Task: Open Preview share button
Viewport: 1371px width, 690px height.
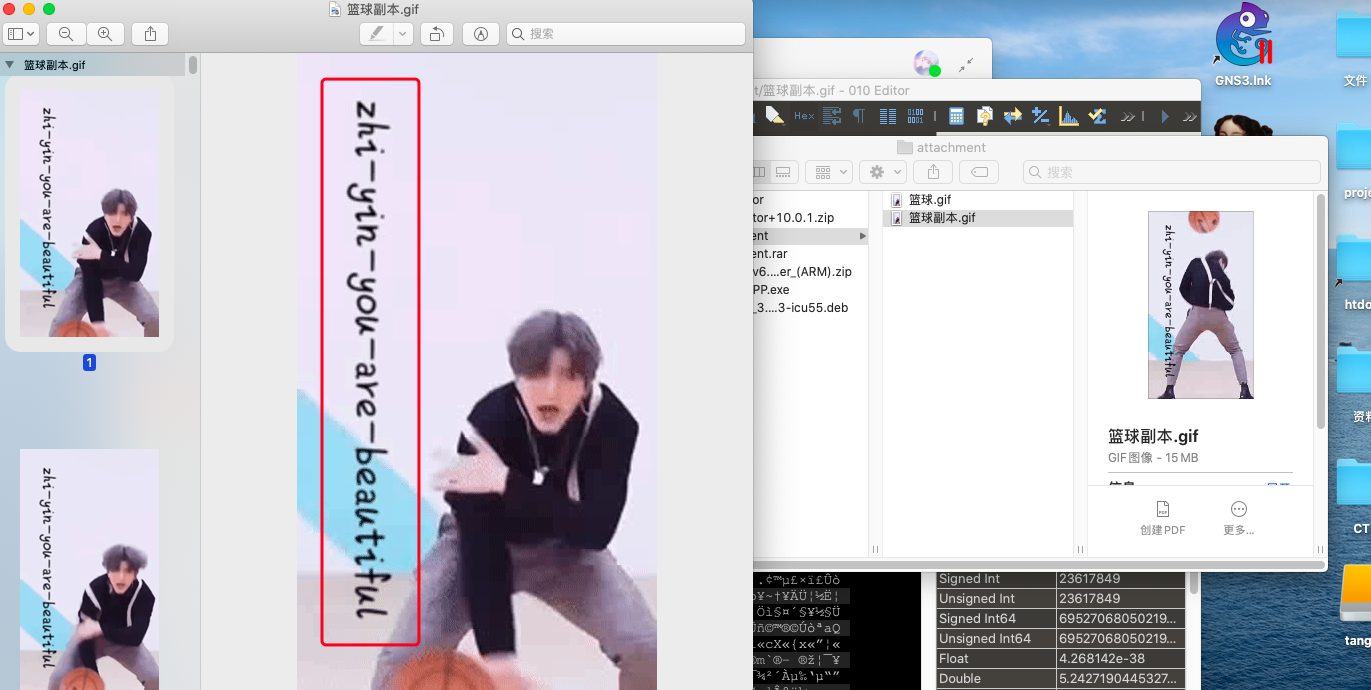Action: (150, 34)
